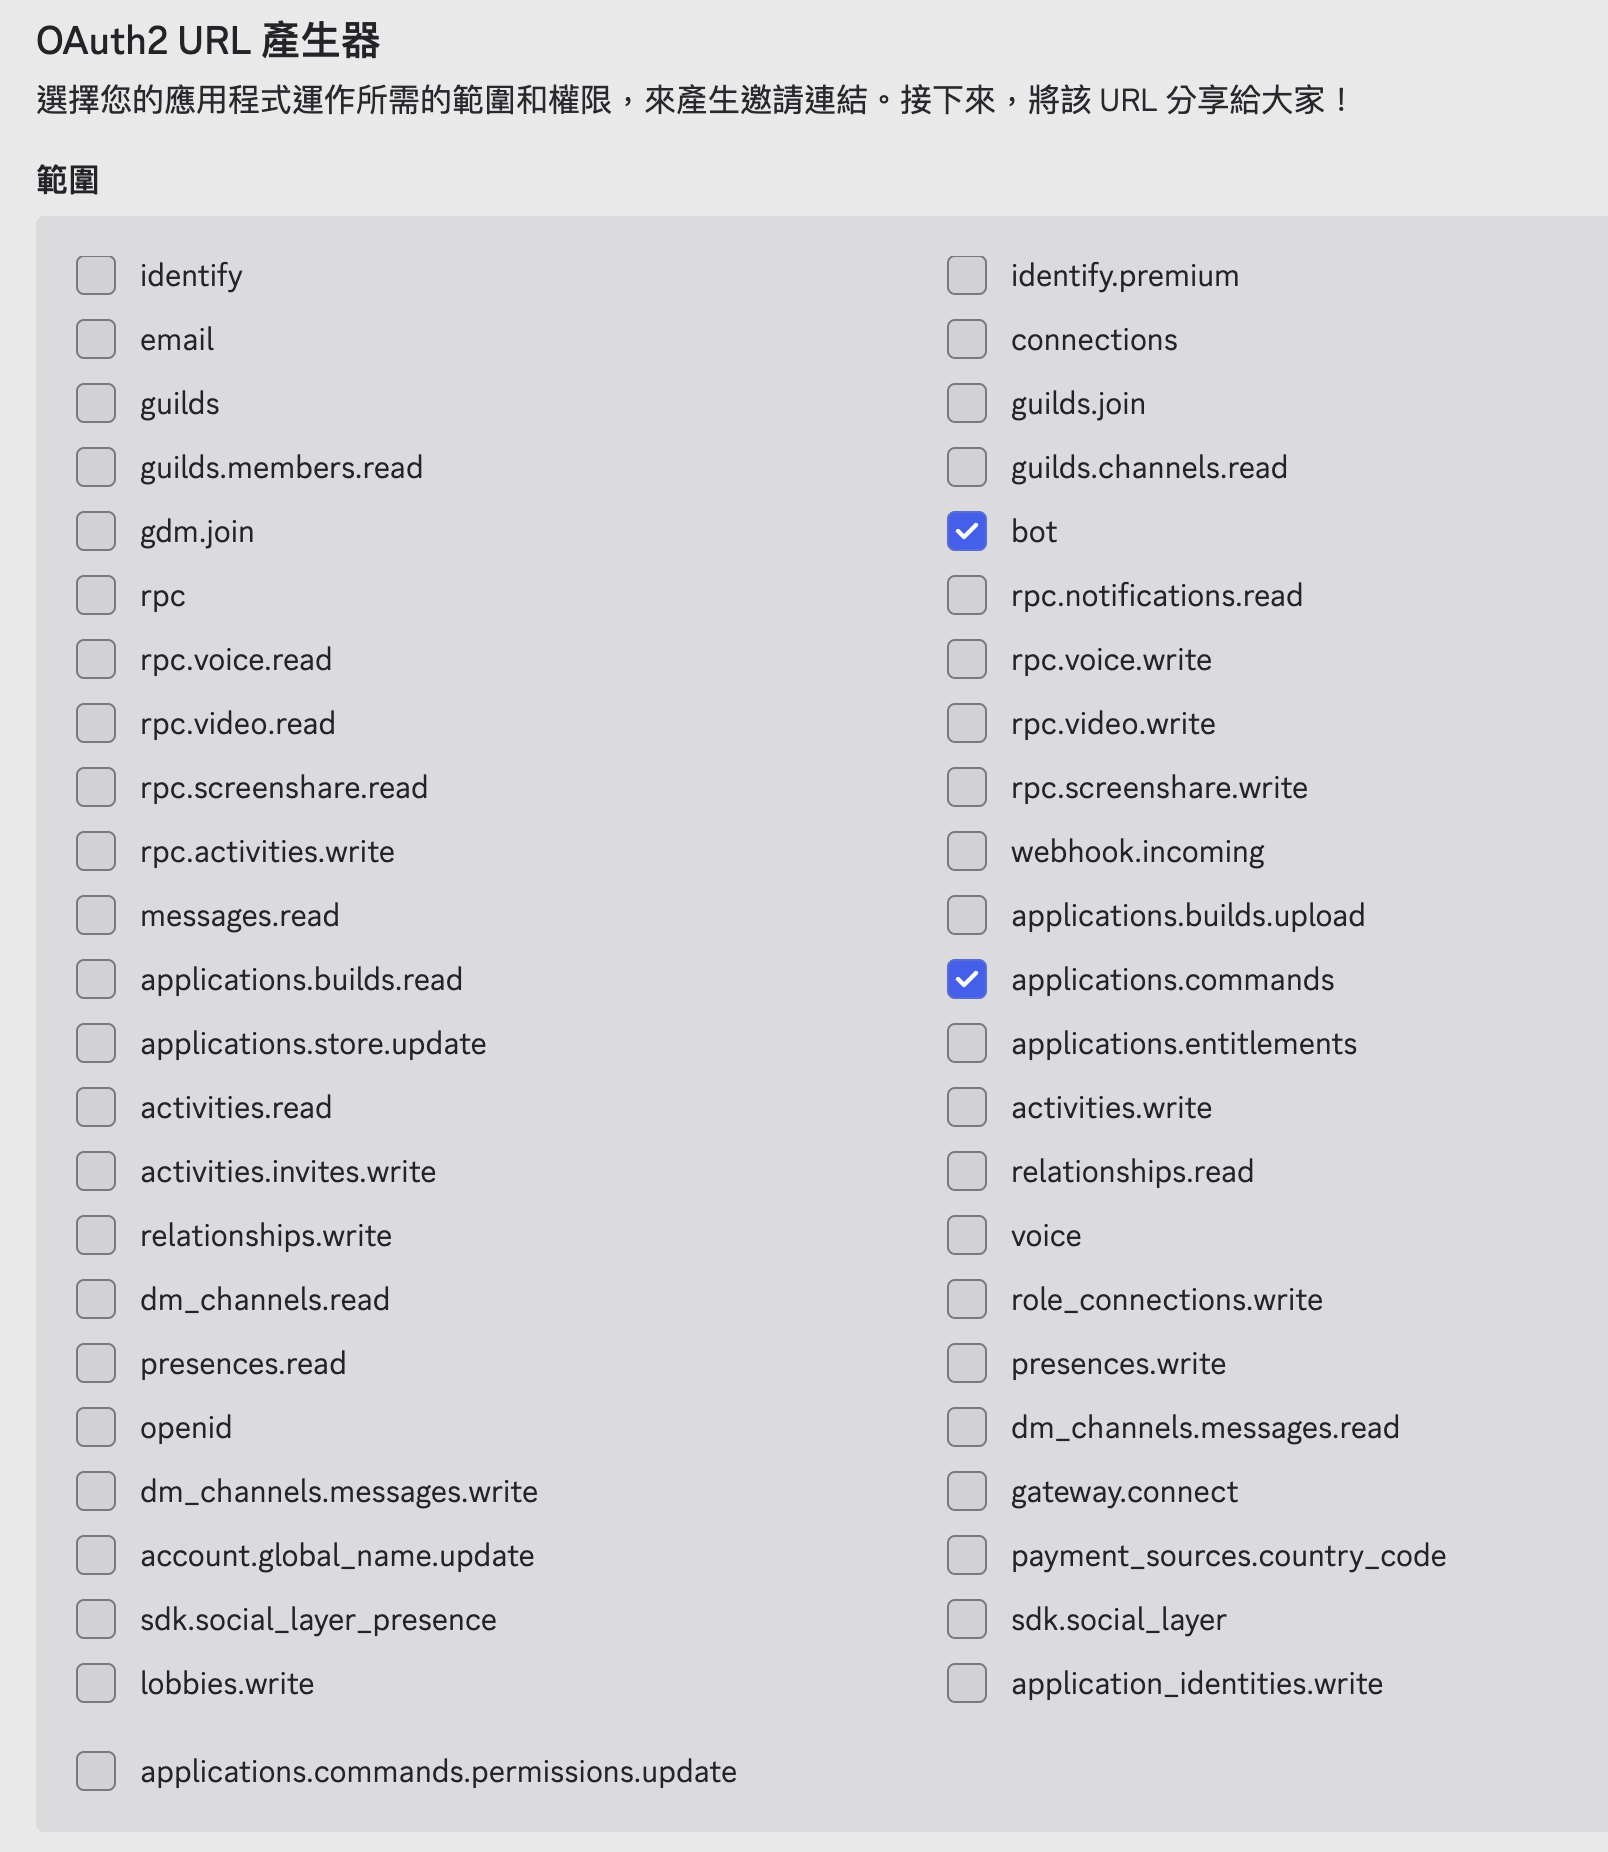Check the rpc.voice.write scope
Image resolution: width=1608 pixels, height=1852 pixels.
(967, 660)
